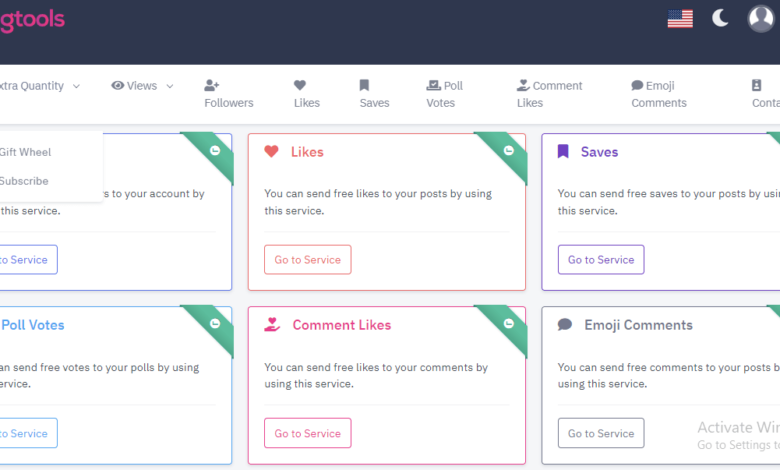Click the Likes card description text

tap(378, 202)
